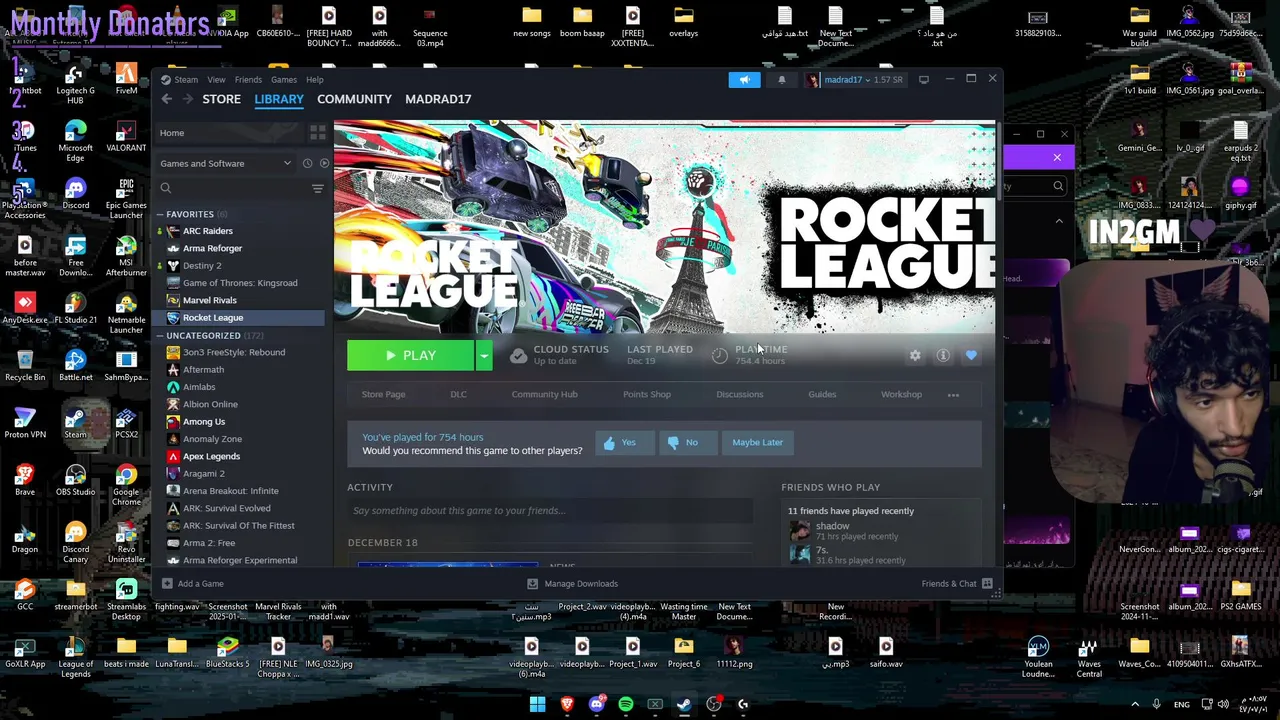Open the Games and Software dropdown
Viewport: 1280px width, 720px height.
pos(226,163)
